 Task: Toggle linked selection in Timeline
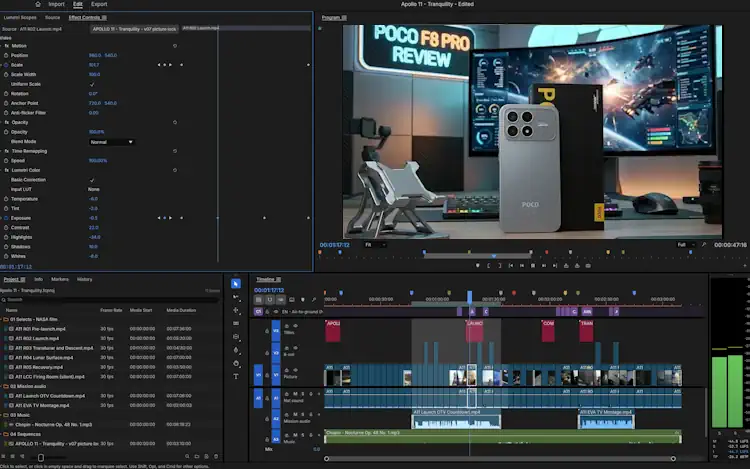281,300
